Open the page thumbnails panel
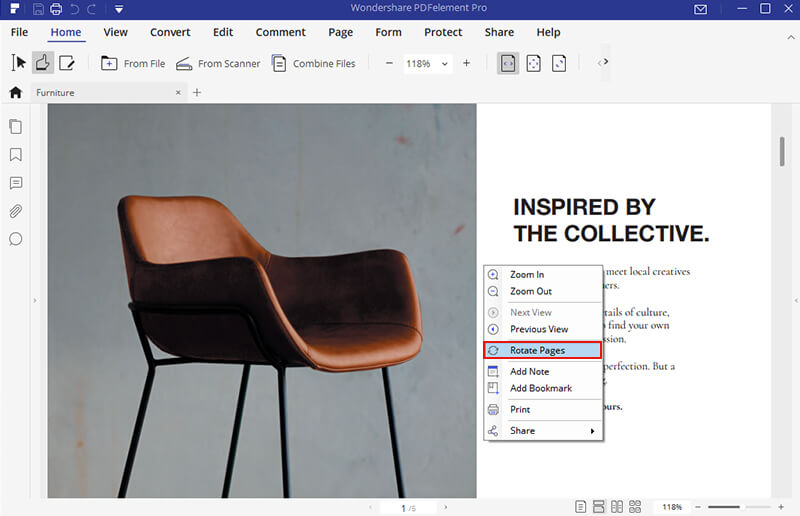Screen dimensions: 800x516 pos(16,127)
